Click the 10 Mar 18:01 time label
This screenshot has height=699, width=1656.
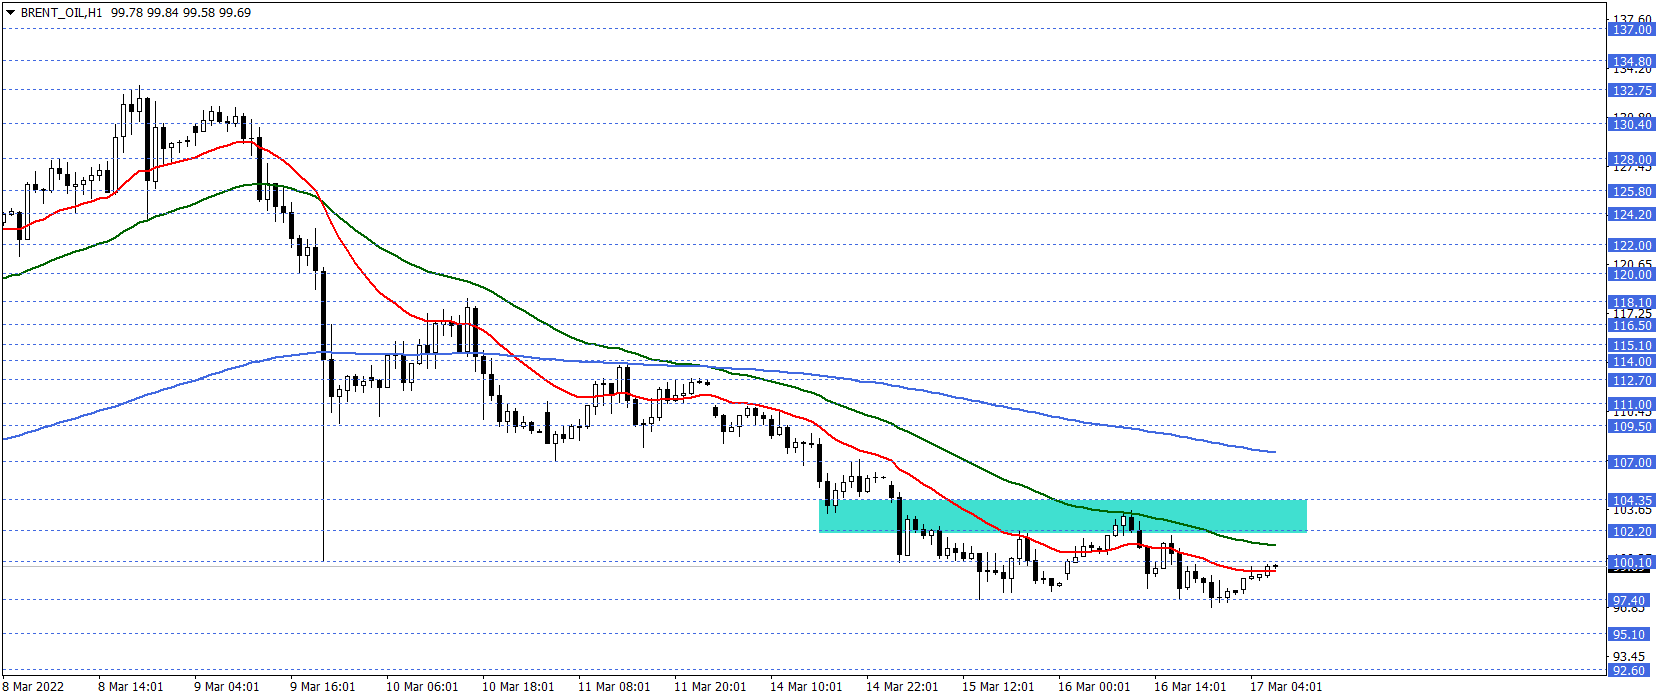[518, 687]
